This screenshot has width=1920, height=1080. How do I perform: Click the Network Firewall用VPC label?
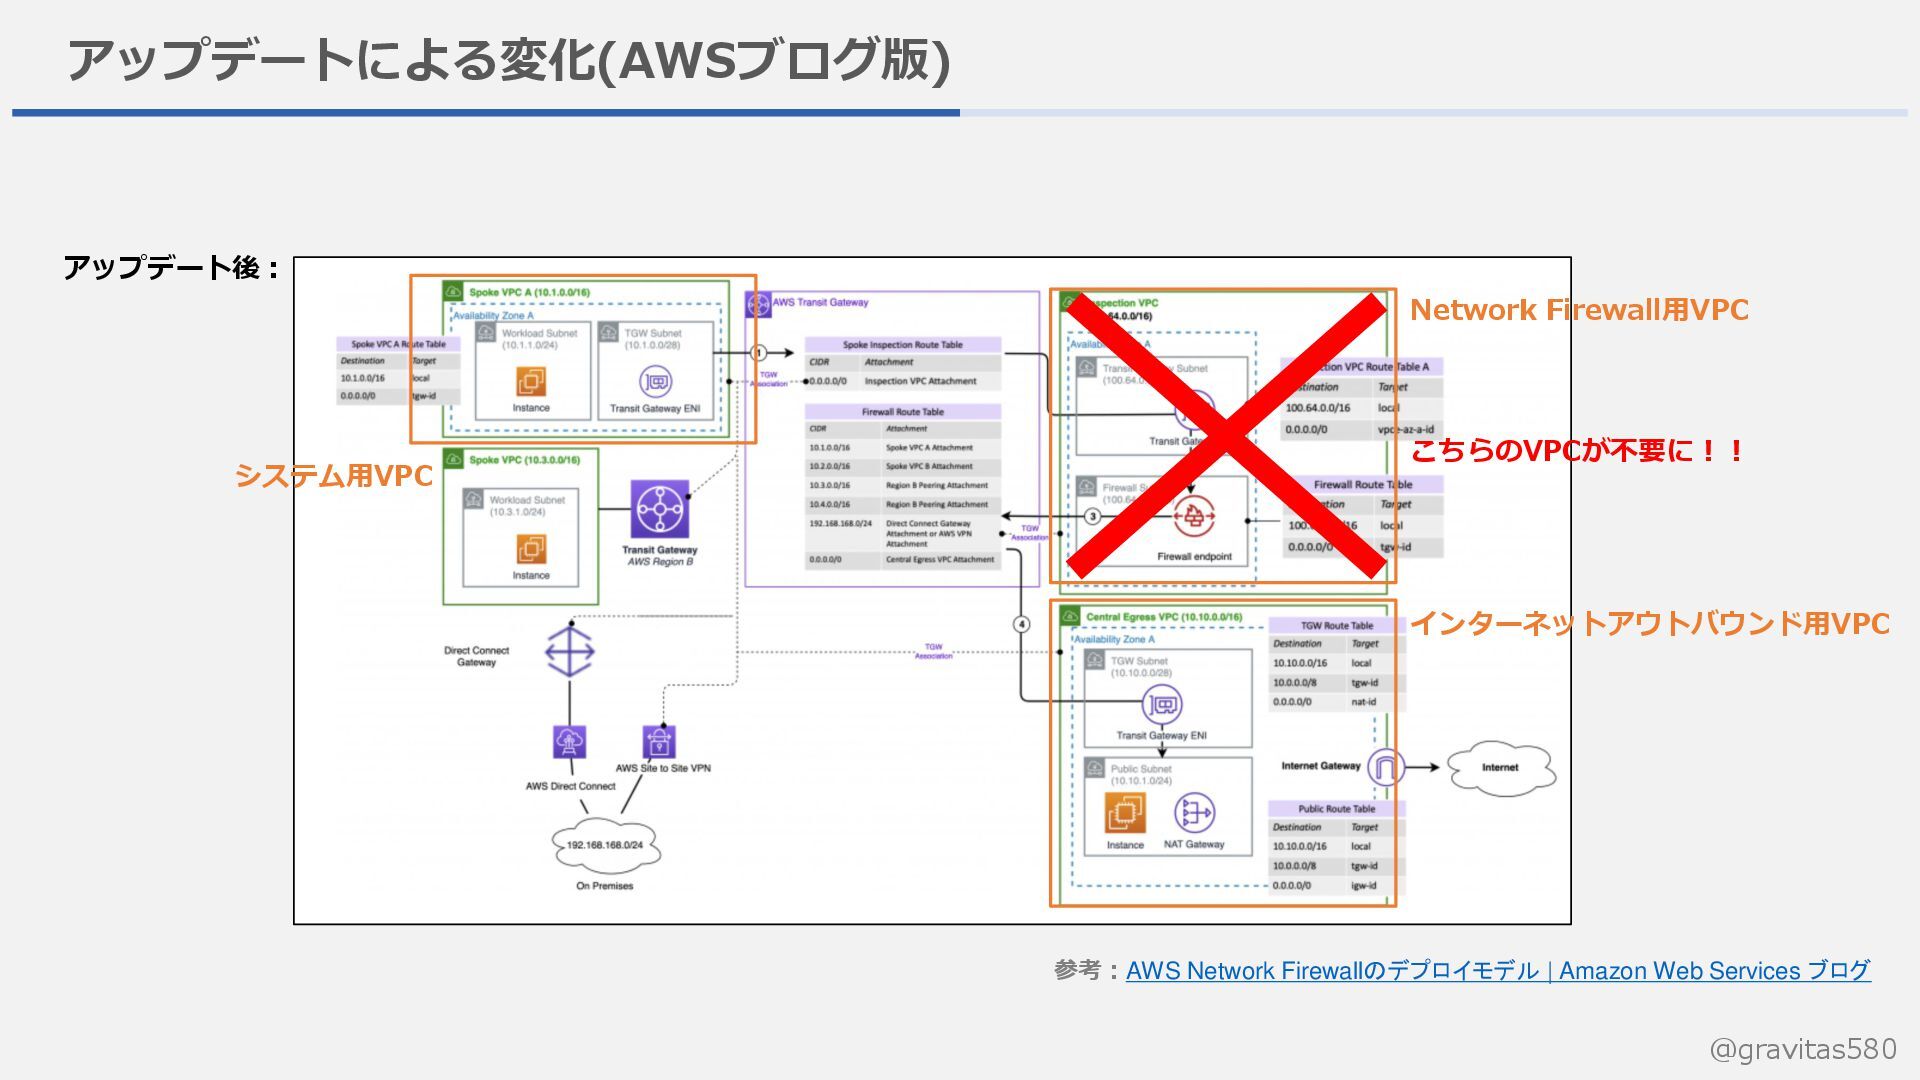(x=1579, y=310)
